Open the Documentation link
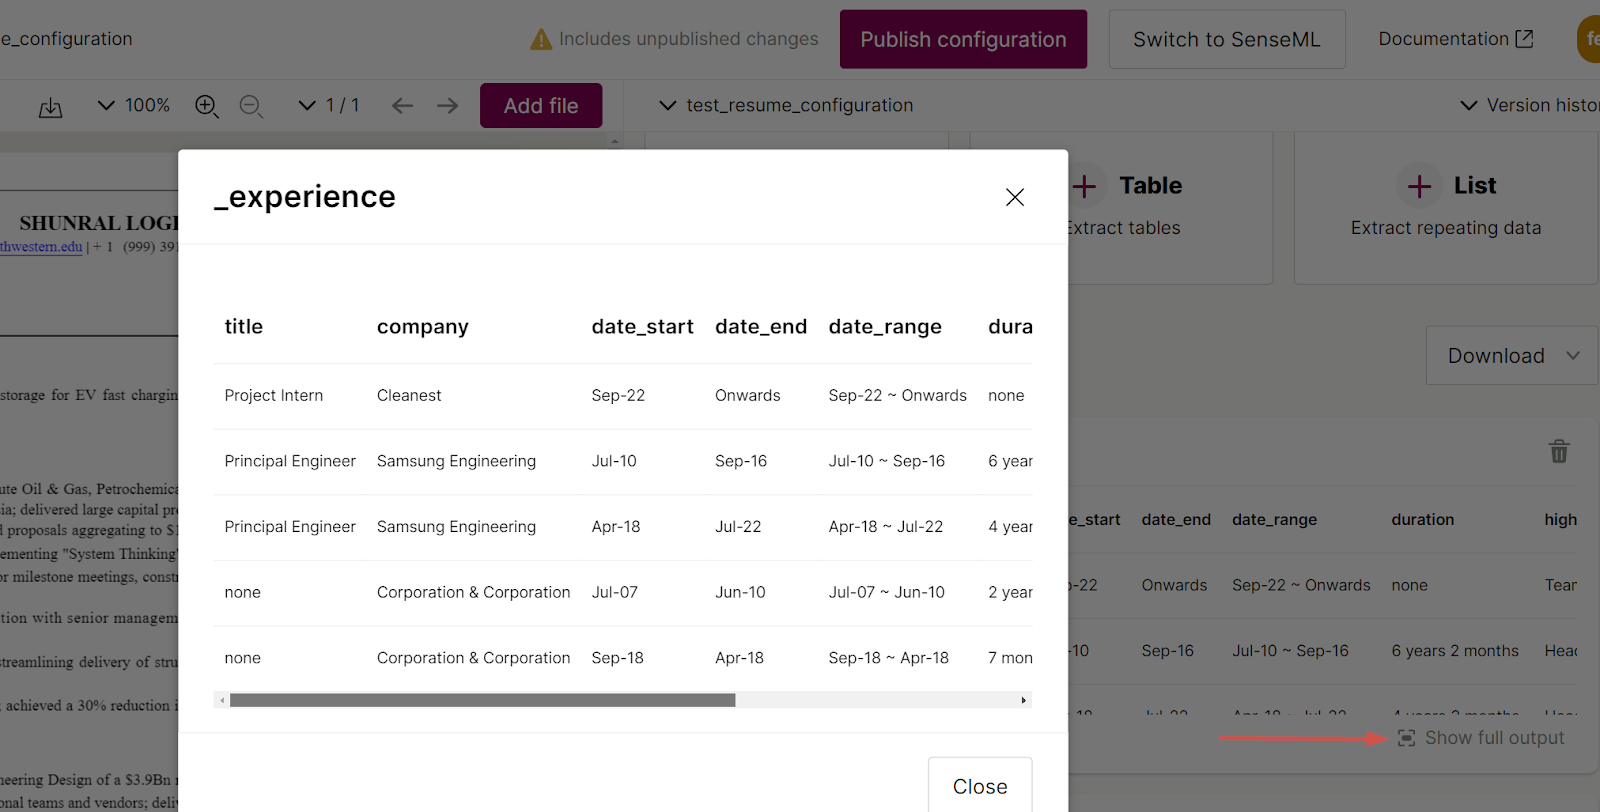Screen dimensions: 1600x812 1455,39
